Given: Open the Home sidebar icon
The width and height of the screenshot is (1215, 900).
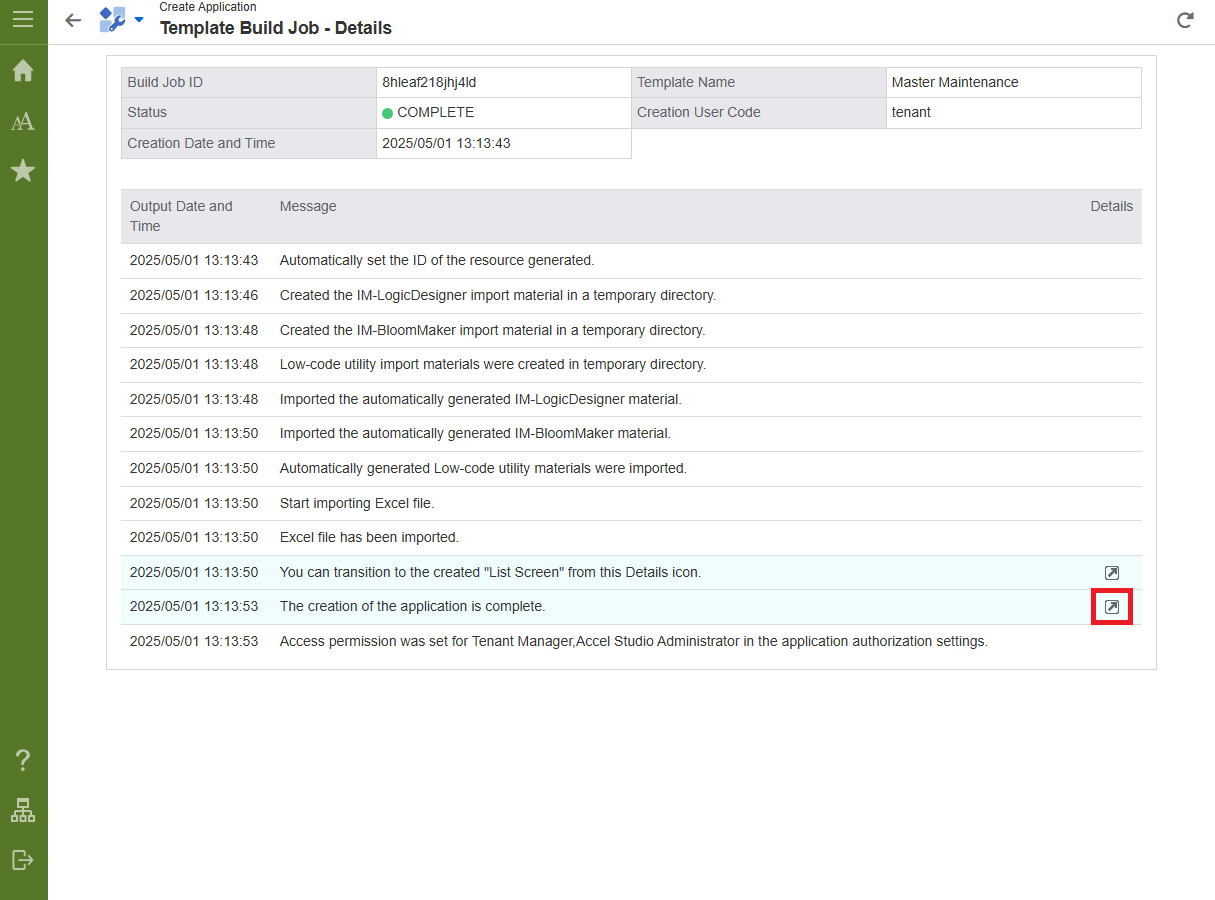Looking at the screenshot, I should pyautogui.click(x=23, y=71).
